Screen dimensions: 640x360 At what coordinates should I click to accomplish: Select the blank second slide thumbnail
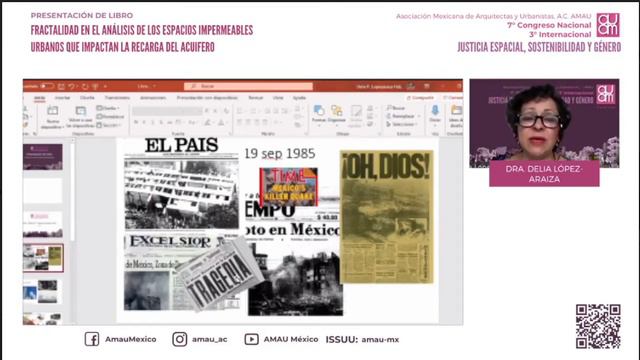point(43,190)
